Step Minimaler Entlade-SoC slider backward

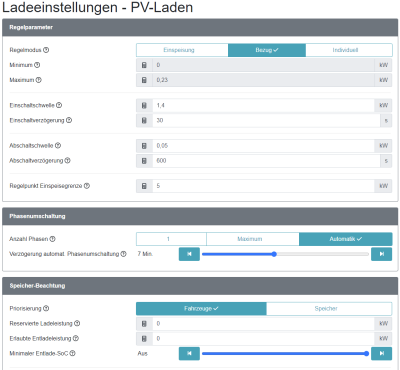click(x=189, y=353)
